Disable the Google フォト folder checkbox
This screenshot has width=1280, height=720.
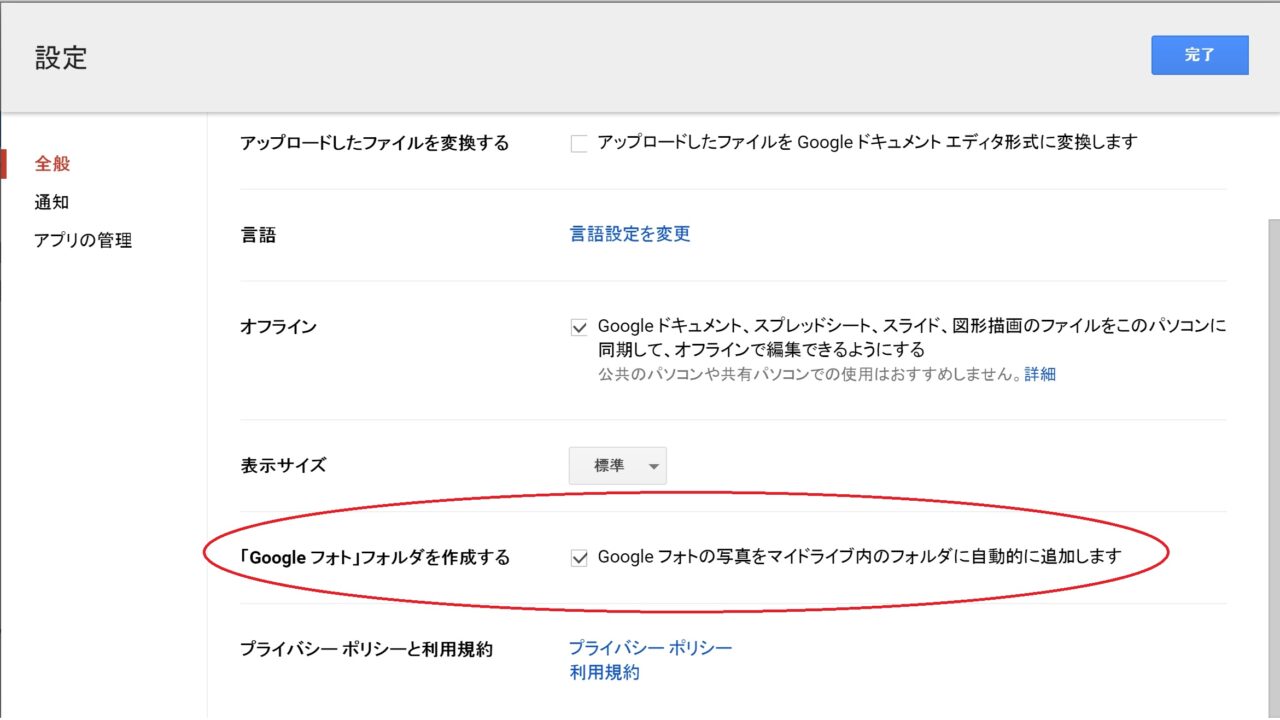click(578, 558)
